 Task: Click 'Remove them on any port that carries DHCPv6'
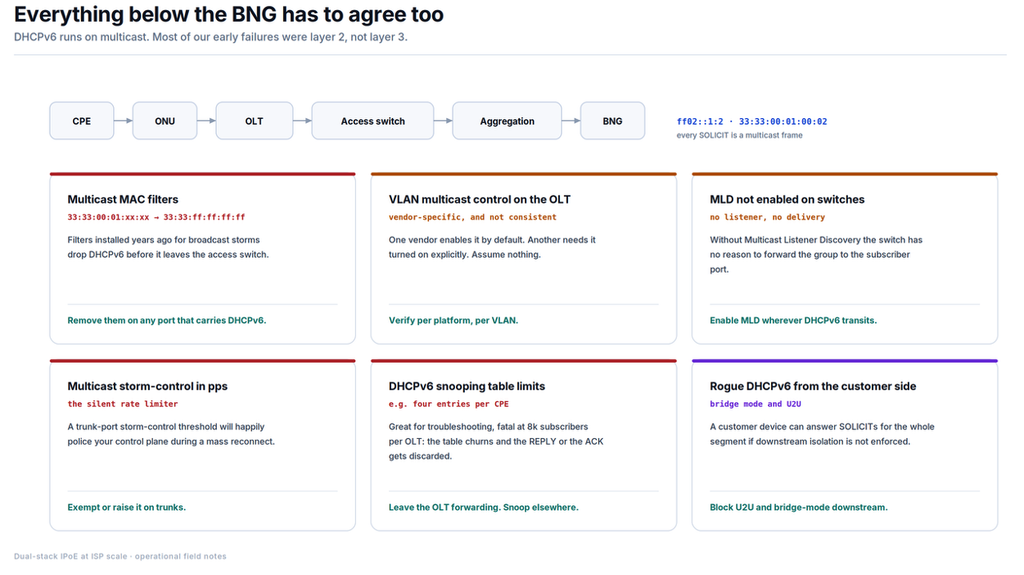point(167,320)
